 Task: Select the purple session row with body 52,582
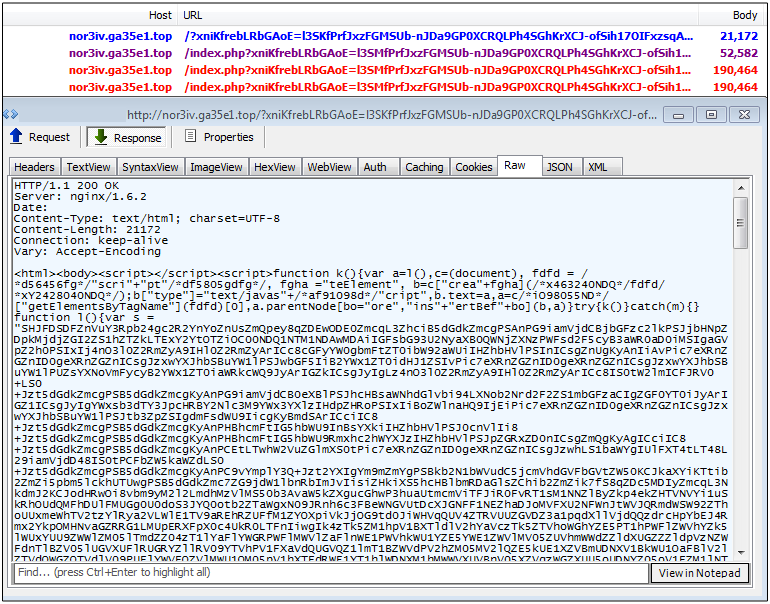pyautogui.click(x=385, y=53)
